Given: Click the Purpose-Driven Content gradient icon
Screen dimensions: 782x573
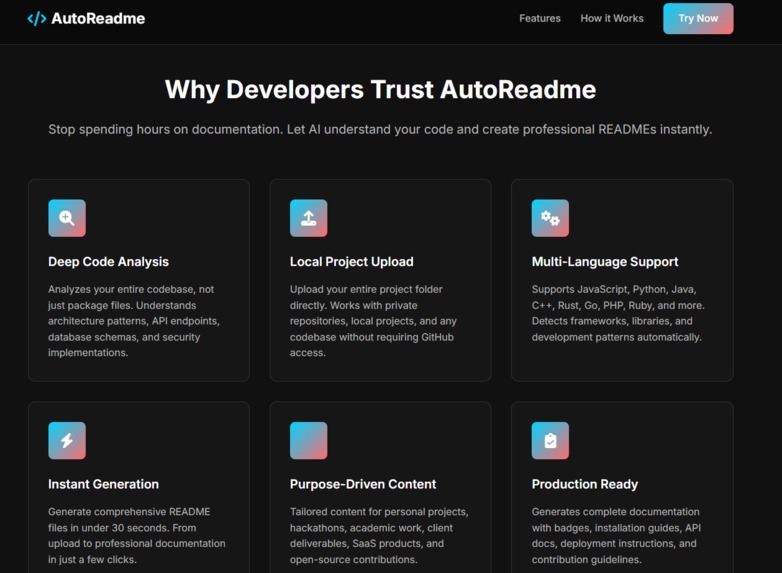Looking at the screenshot, I should 309,440.
